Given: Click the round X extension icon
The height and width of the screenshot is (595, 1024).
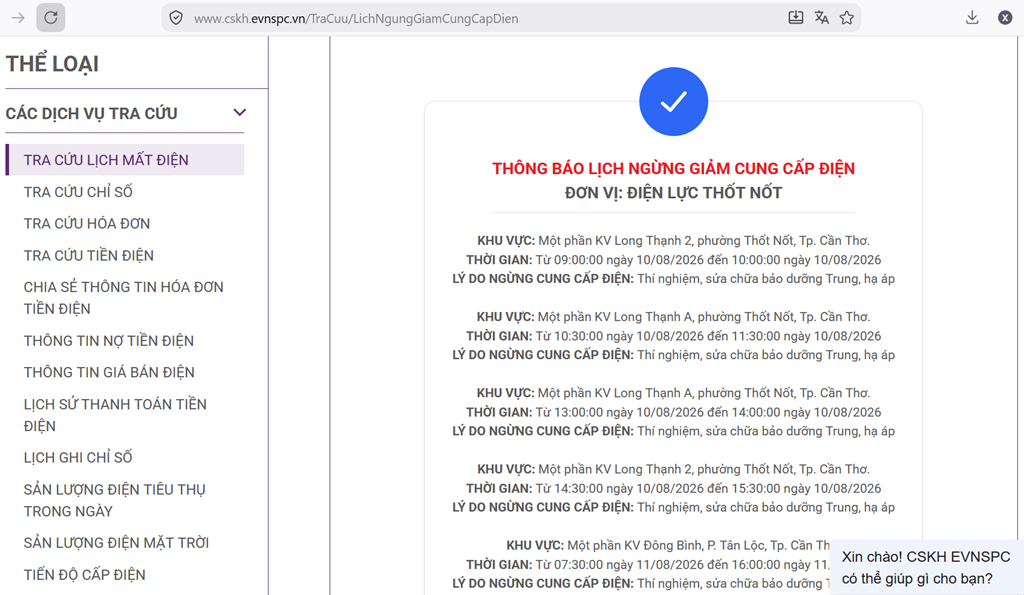Looking at the screenshot, I should 1005,18.
